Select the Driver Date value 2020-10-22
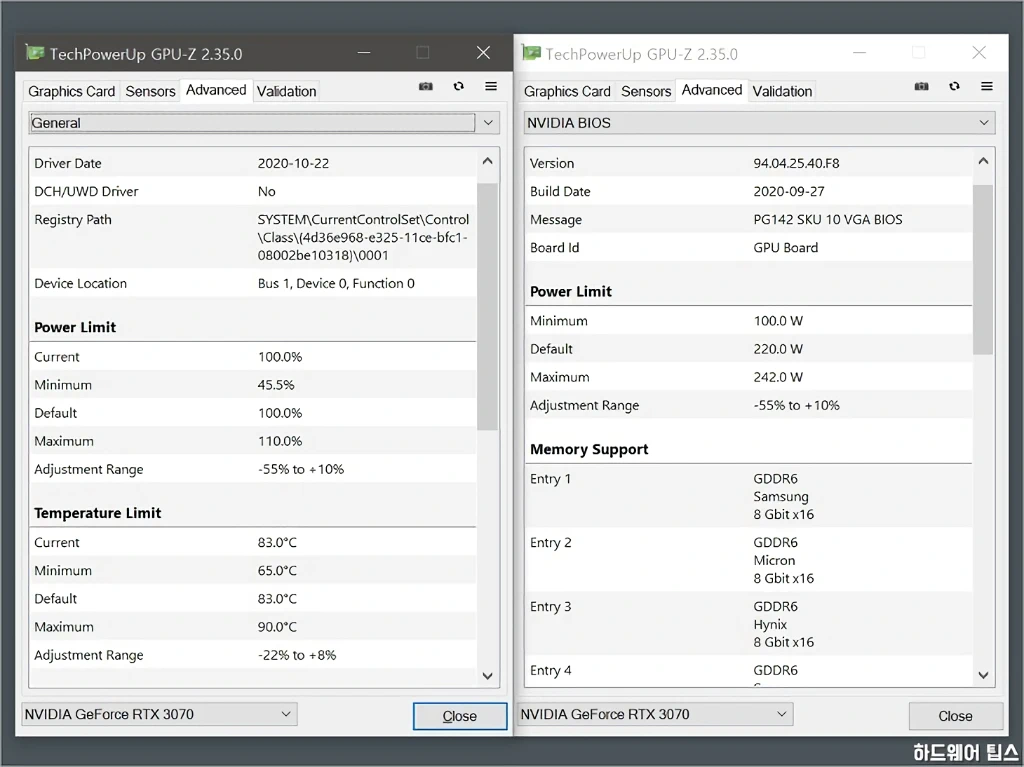Image resolution: width=1024 pixels, height=767 pixels. 293,163
